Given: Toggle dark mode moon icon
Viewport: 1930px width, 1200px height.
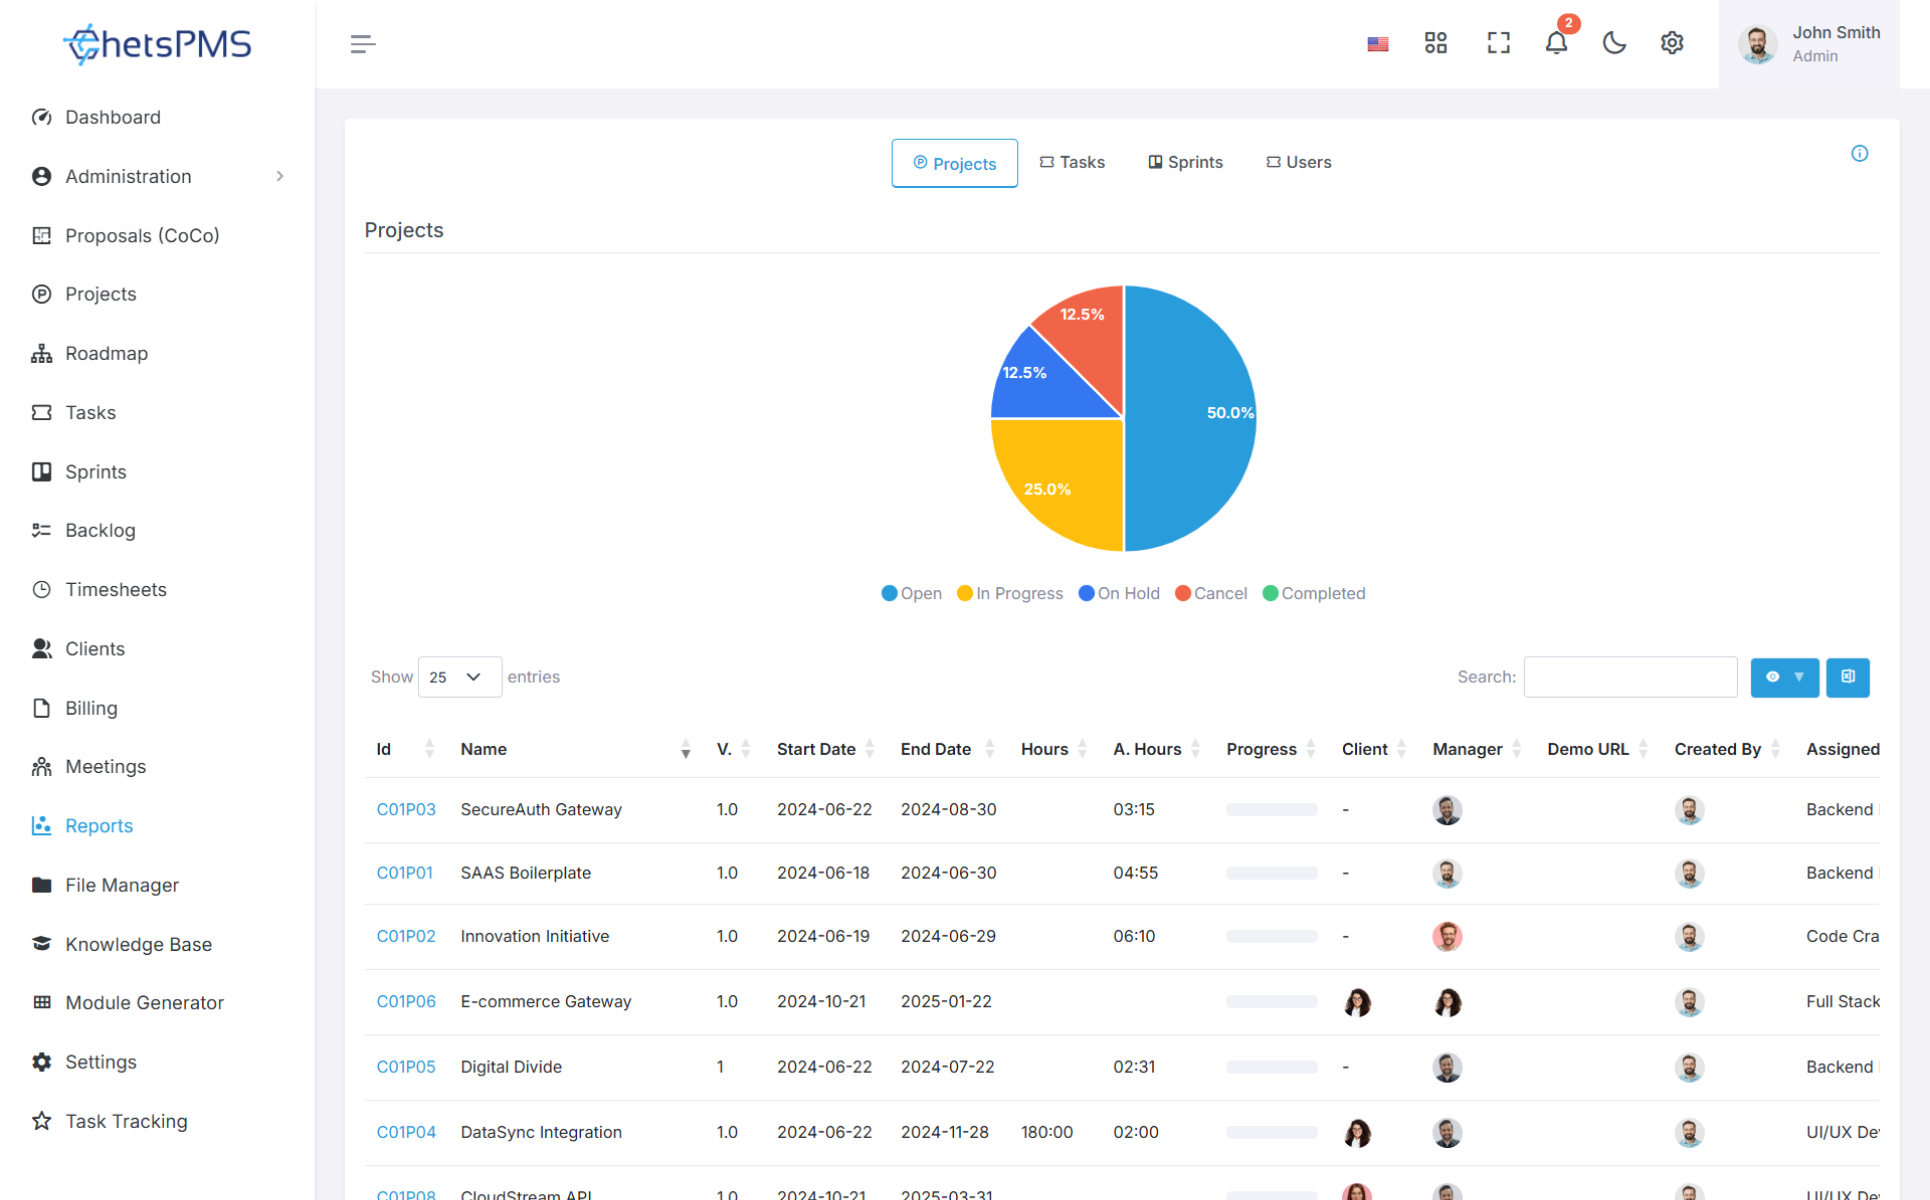Looking at the screenshot, I should pos(1614,43).
